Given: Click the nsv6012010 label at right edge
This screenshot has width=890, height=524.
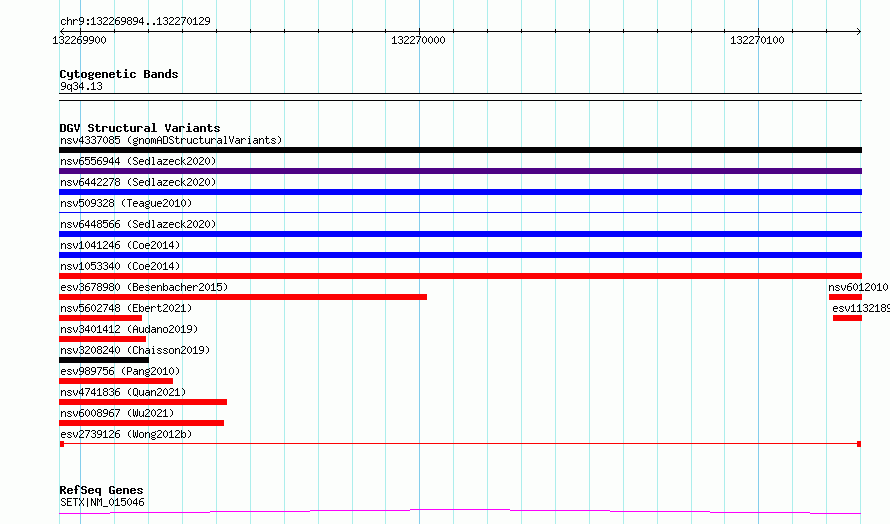Looking at the screenshot, I should (858, 287).
